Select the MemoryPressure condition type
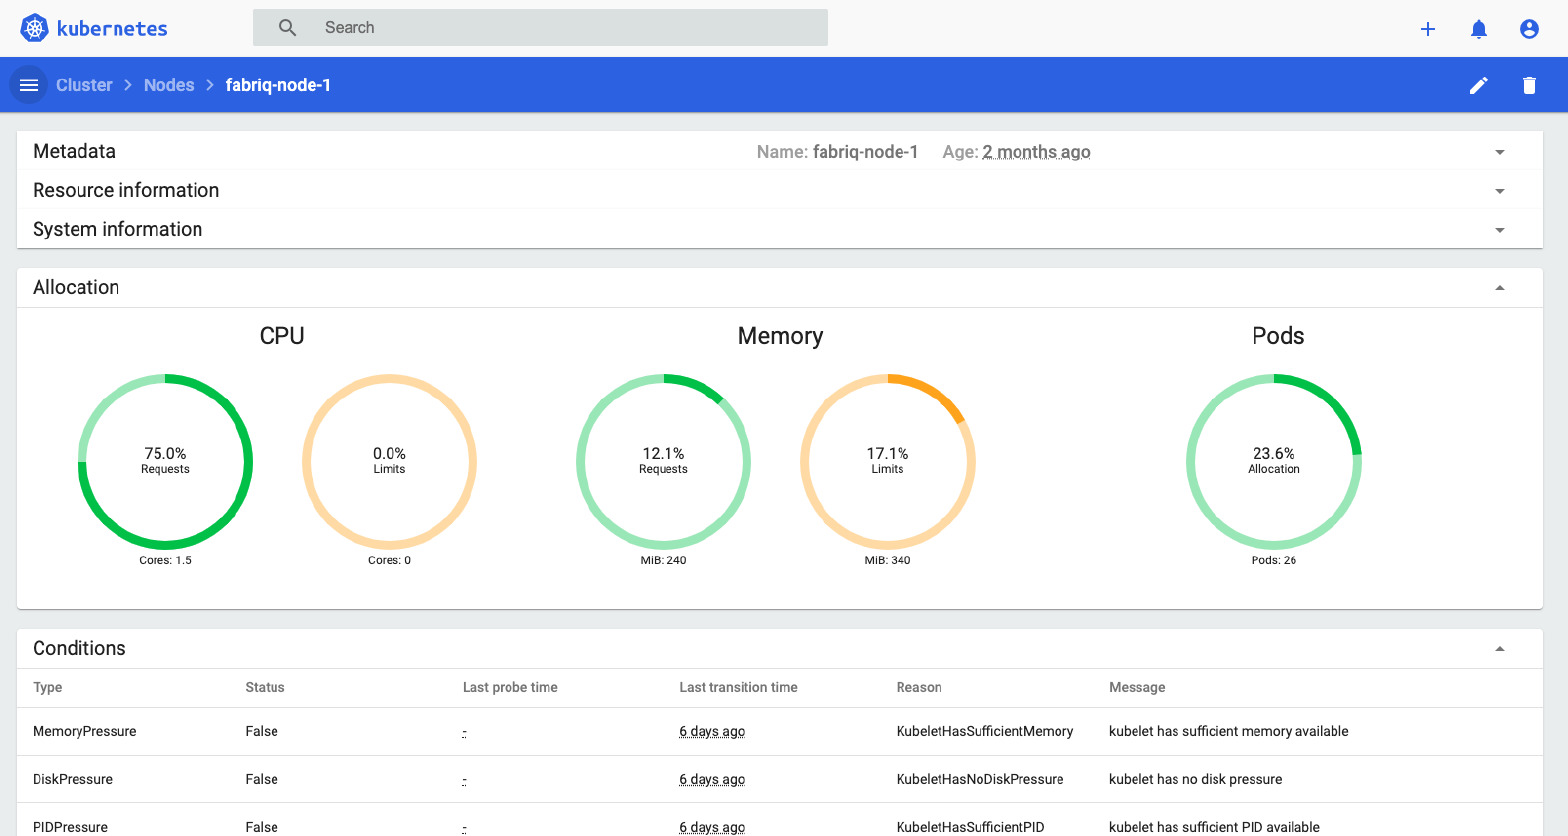 pyautogui.click(x=85, y=731)
